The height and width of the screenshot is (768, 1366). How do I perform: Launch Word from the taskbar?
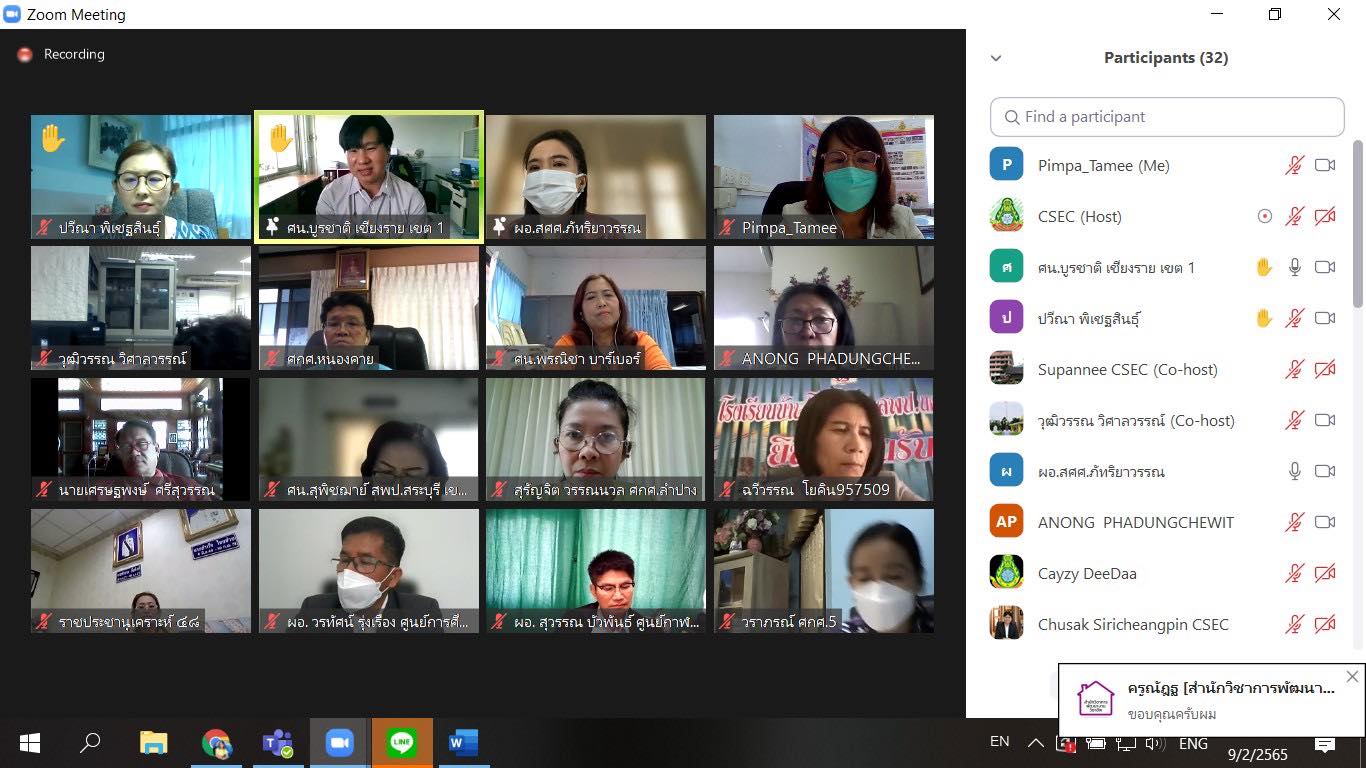pos(463,743)
